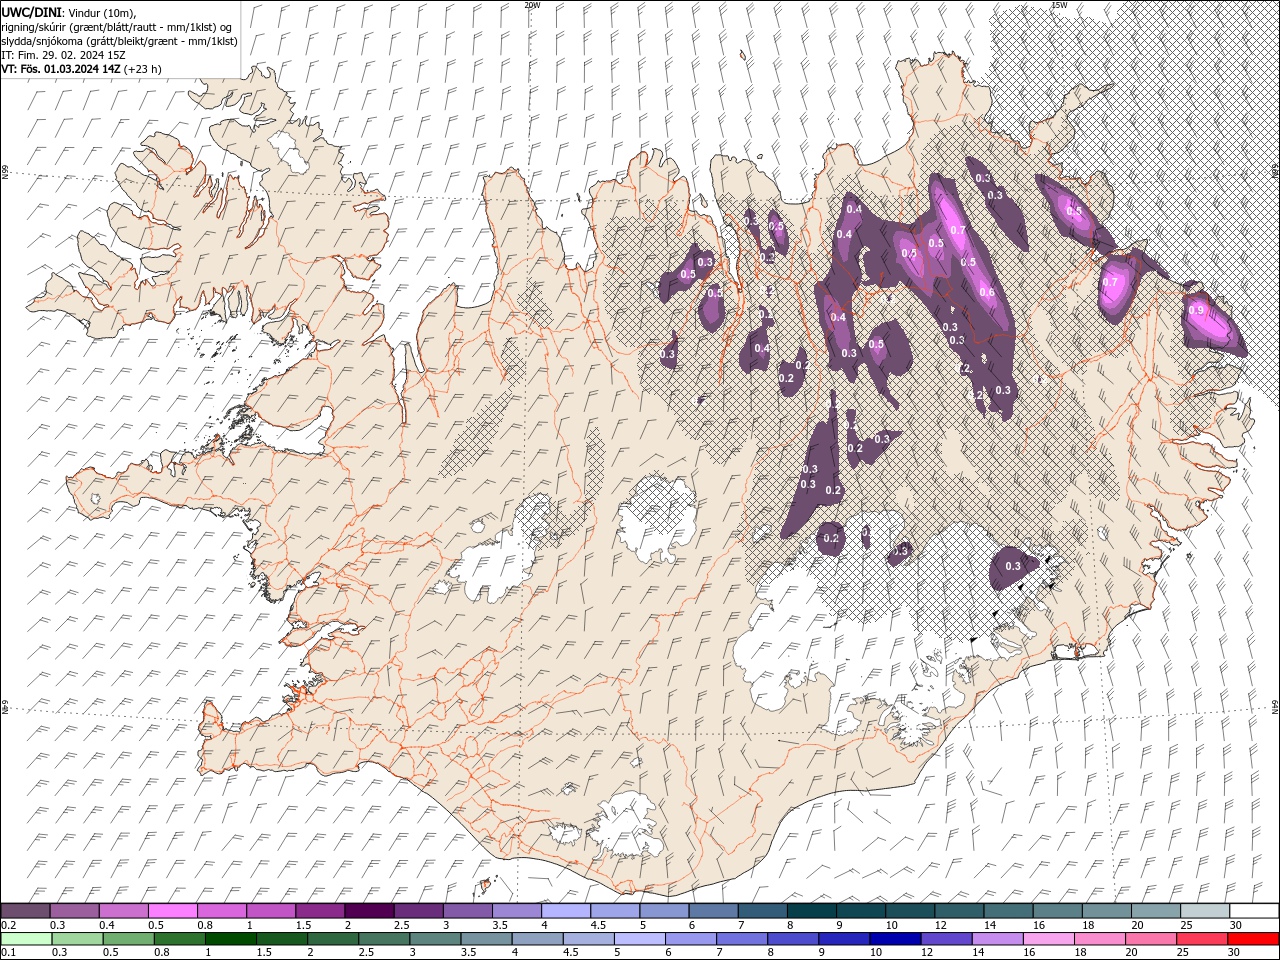Pick the bottom-row legend swatch starting at 6
1280x960 pixels.
[691, 939]
